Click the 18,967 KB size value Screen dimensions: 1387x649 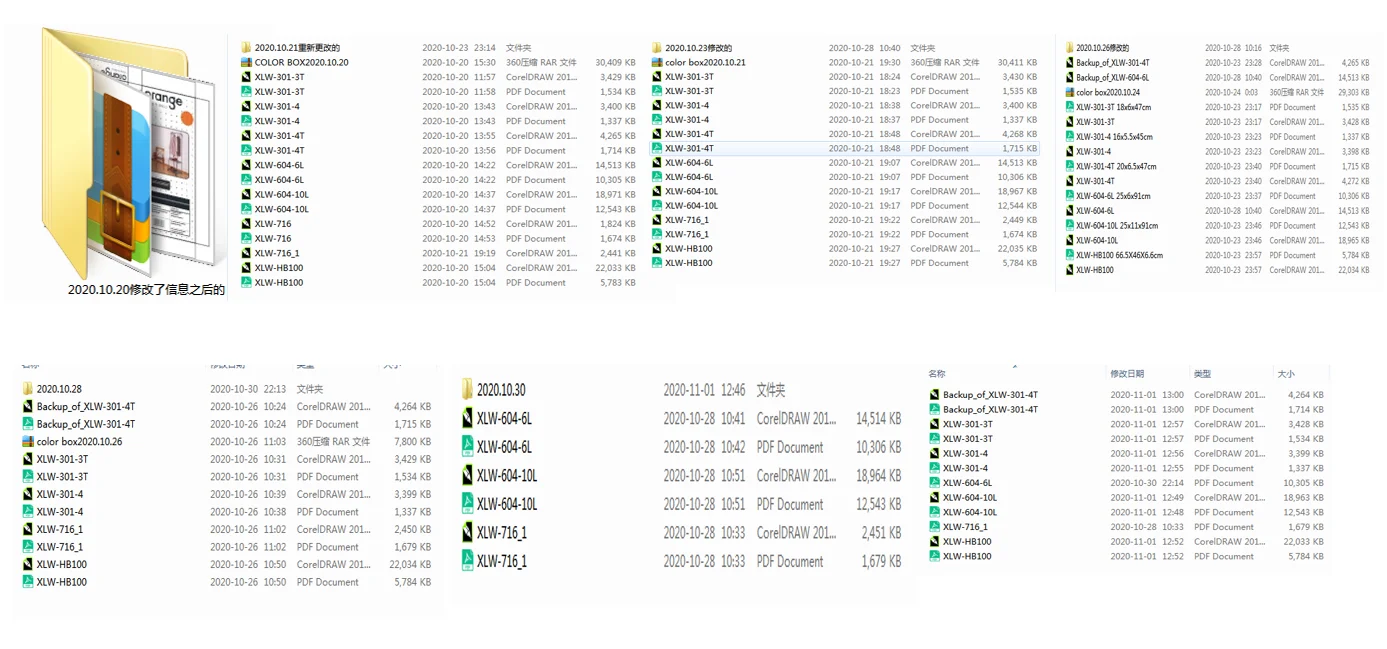point(1018,191)
